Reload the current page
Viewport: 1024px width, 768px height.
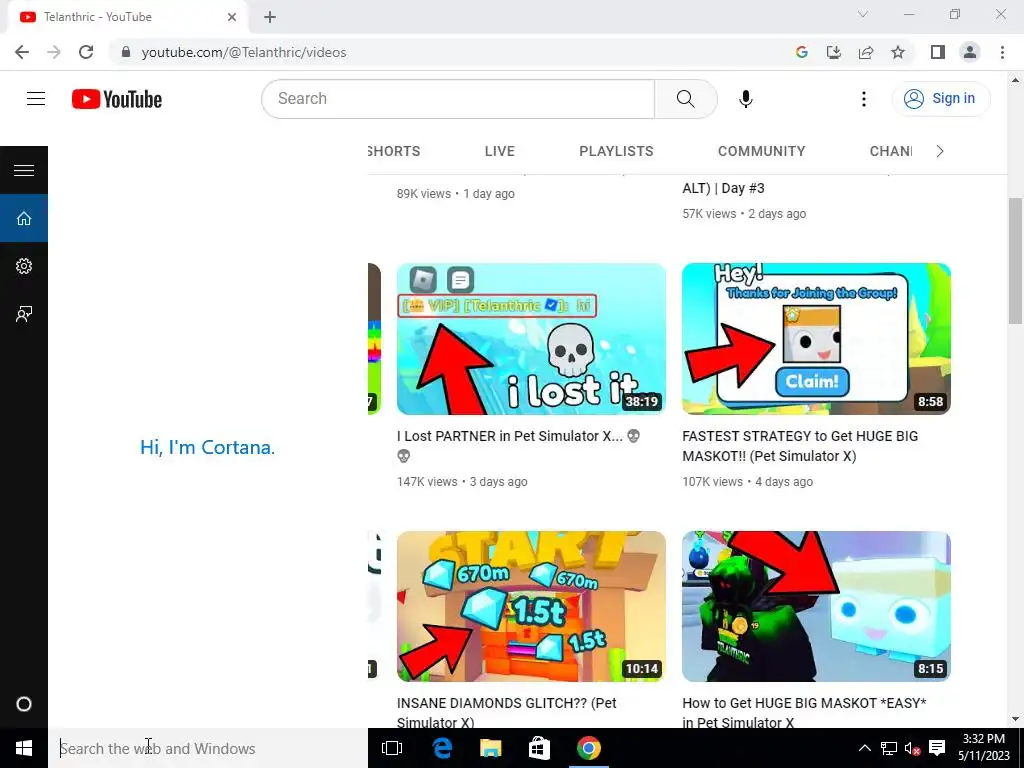[x=86, y=52]
